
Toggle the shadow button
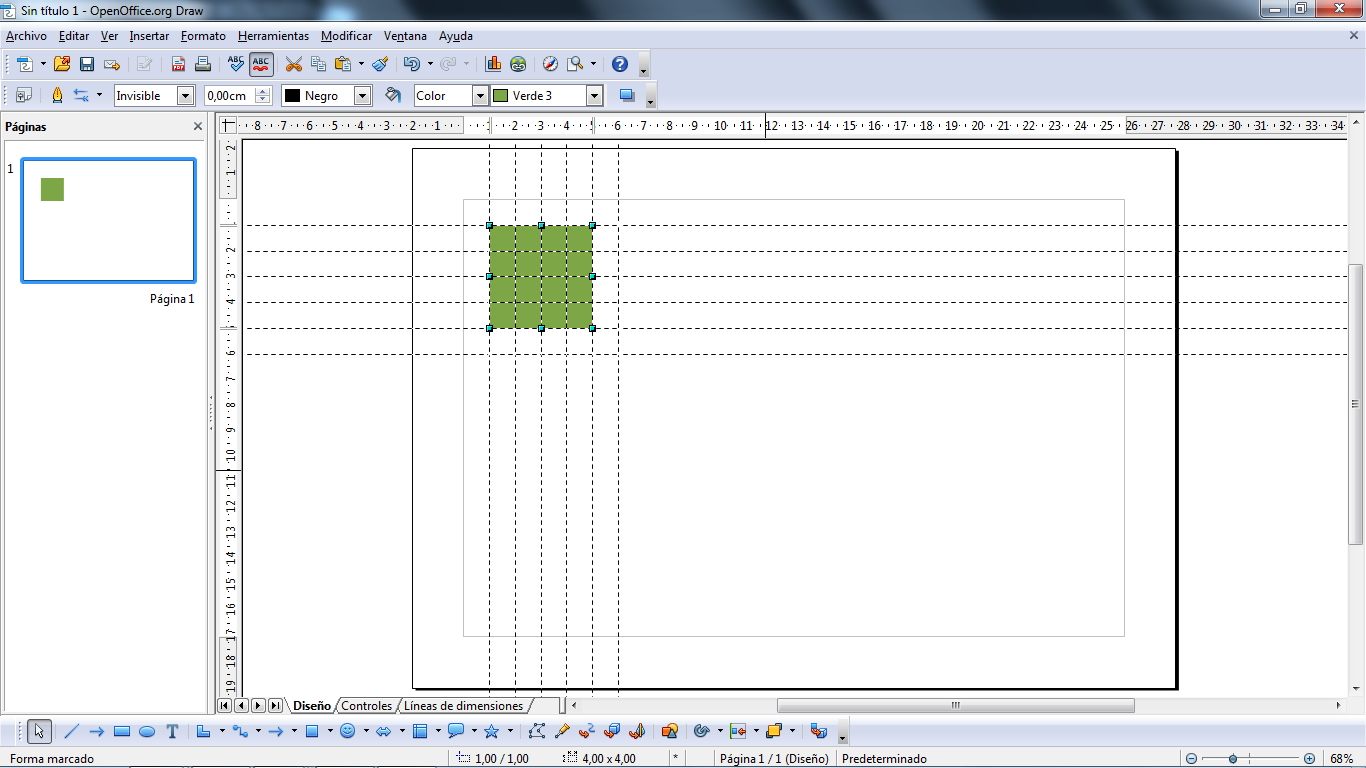pyautogui.click(x=627, y=95)
